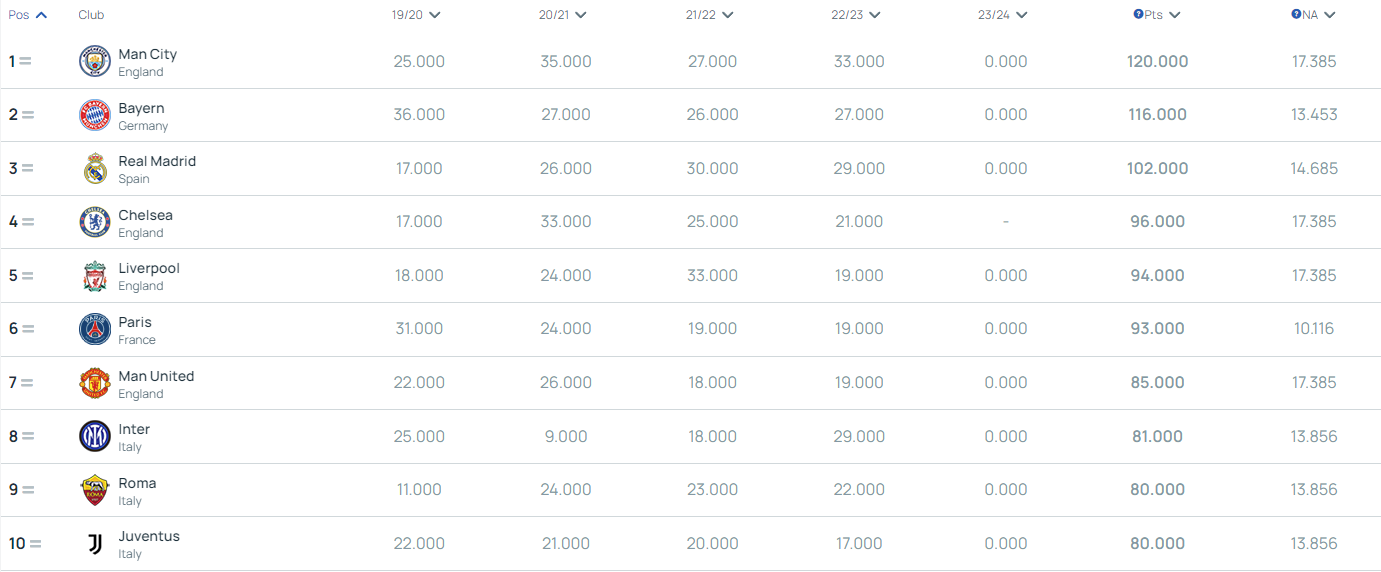Click the Bayern club crest
This screenshot has width=1381, height=572.
click(95, 115)
